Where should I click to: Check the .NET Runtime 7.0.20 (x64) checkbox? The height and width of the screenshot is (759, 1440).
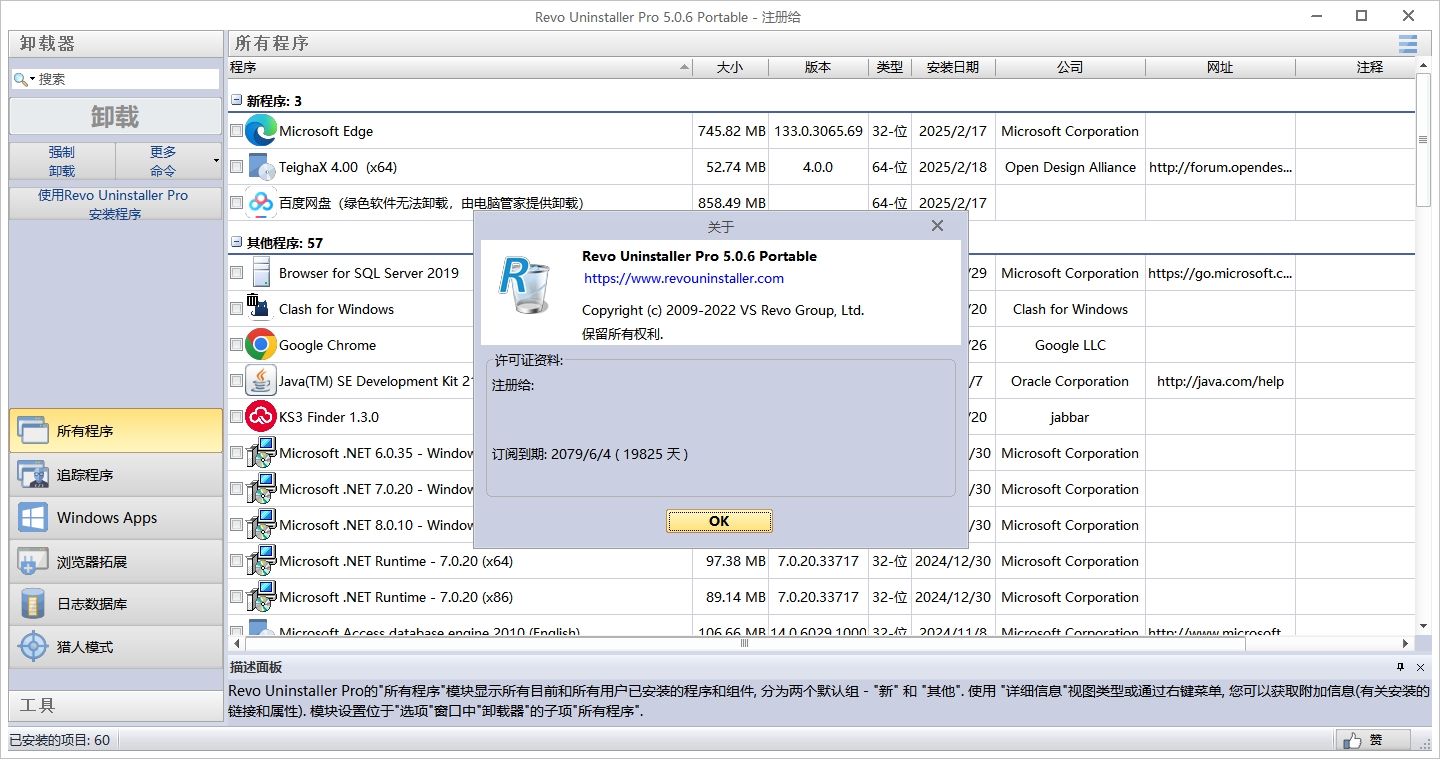(x=236, y=561)
